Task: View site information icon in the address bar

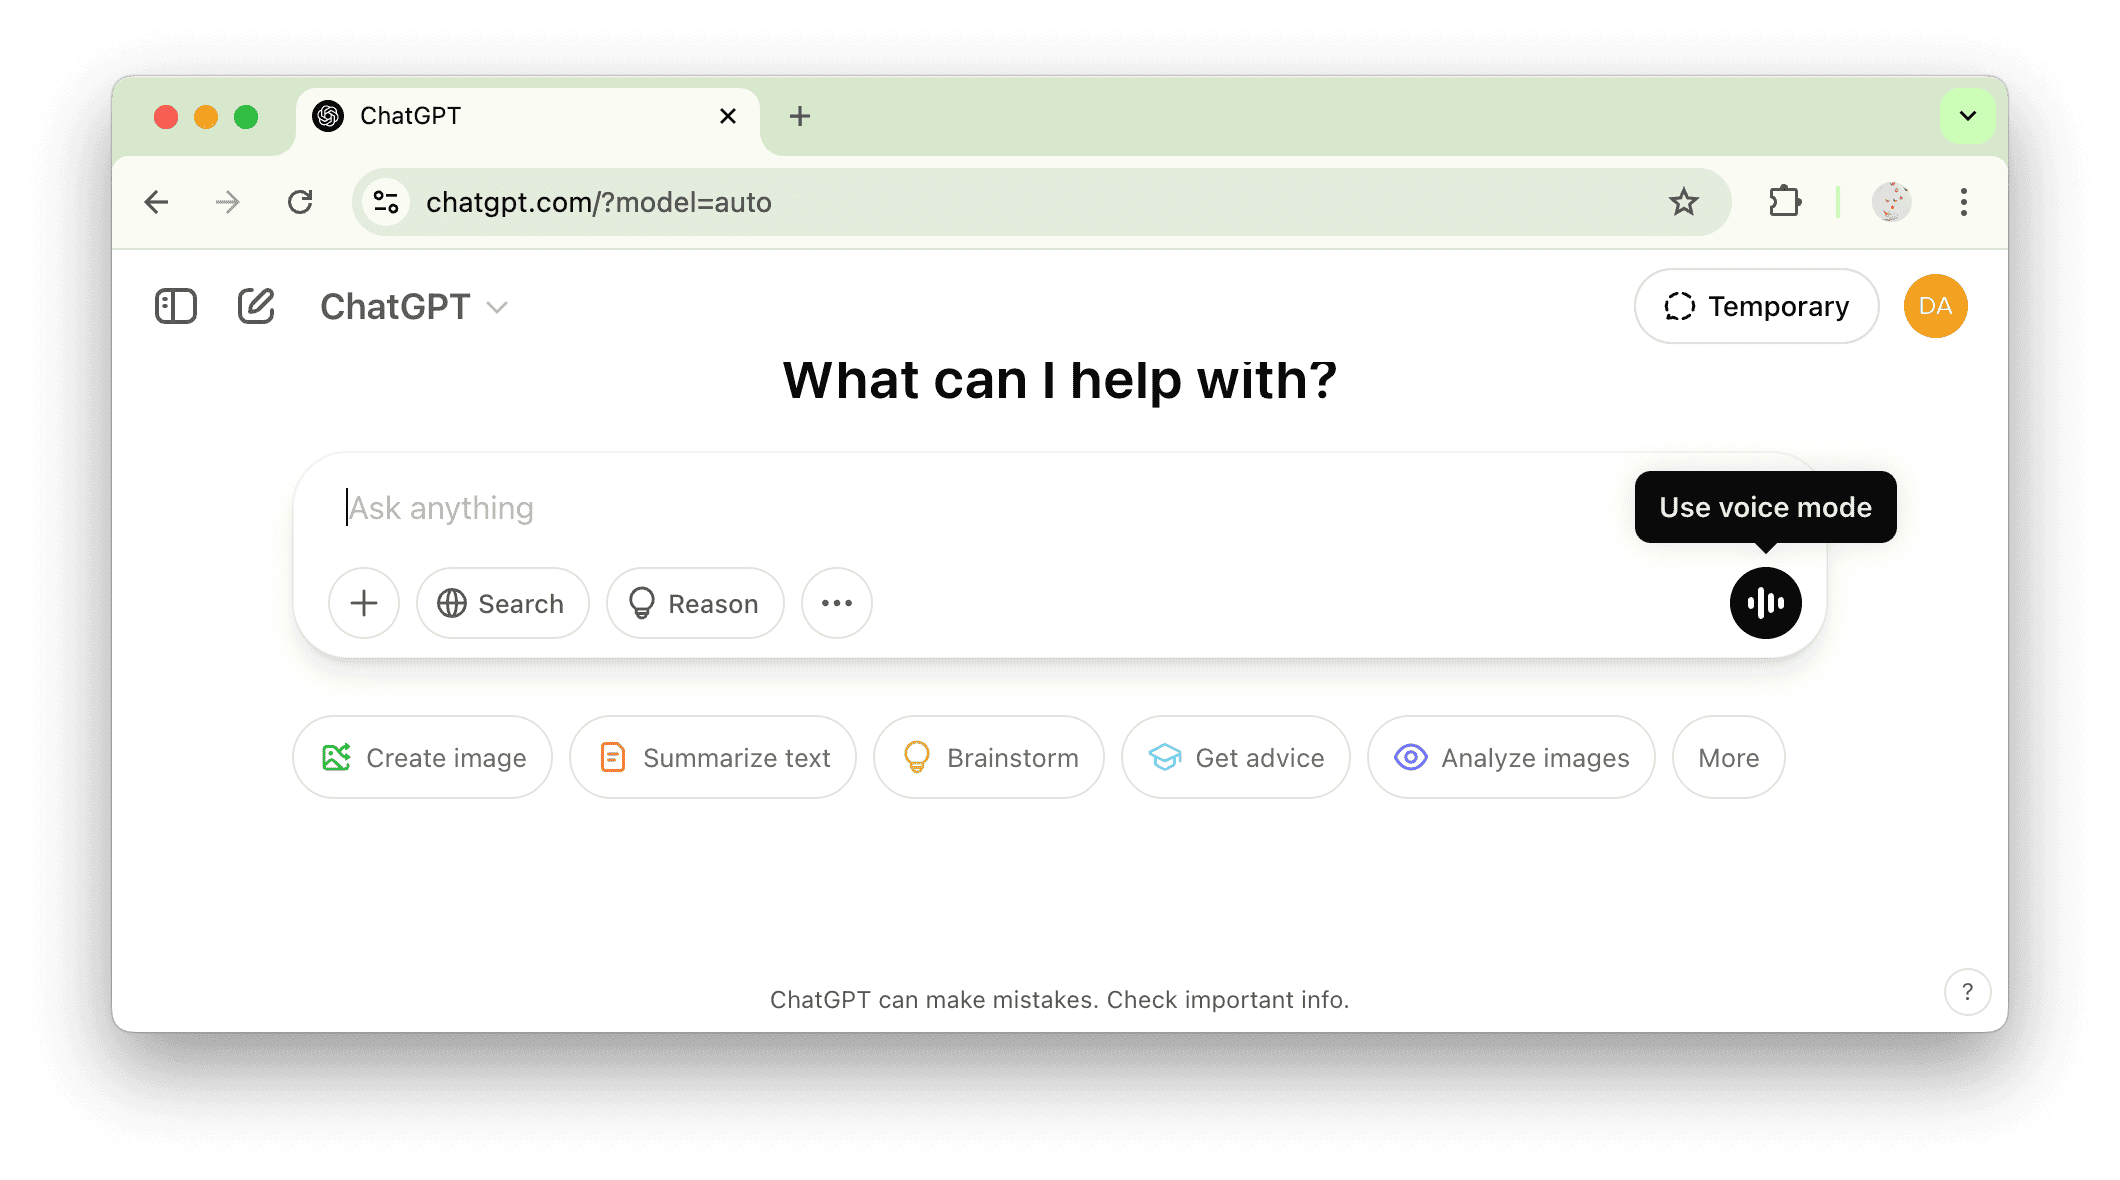Action: tap(386, 202)
